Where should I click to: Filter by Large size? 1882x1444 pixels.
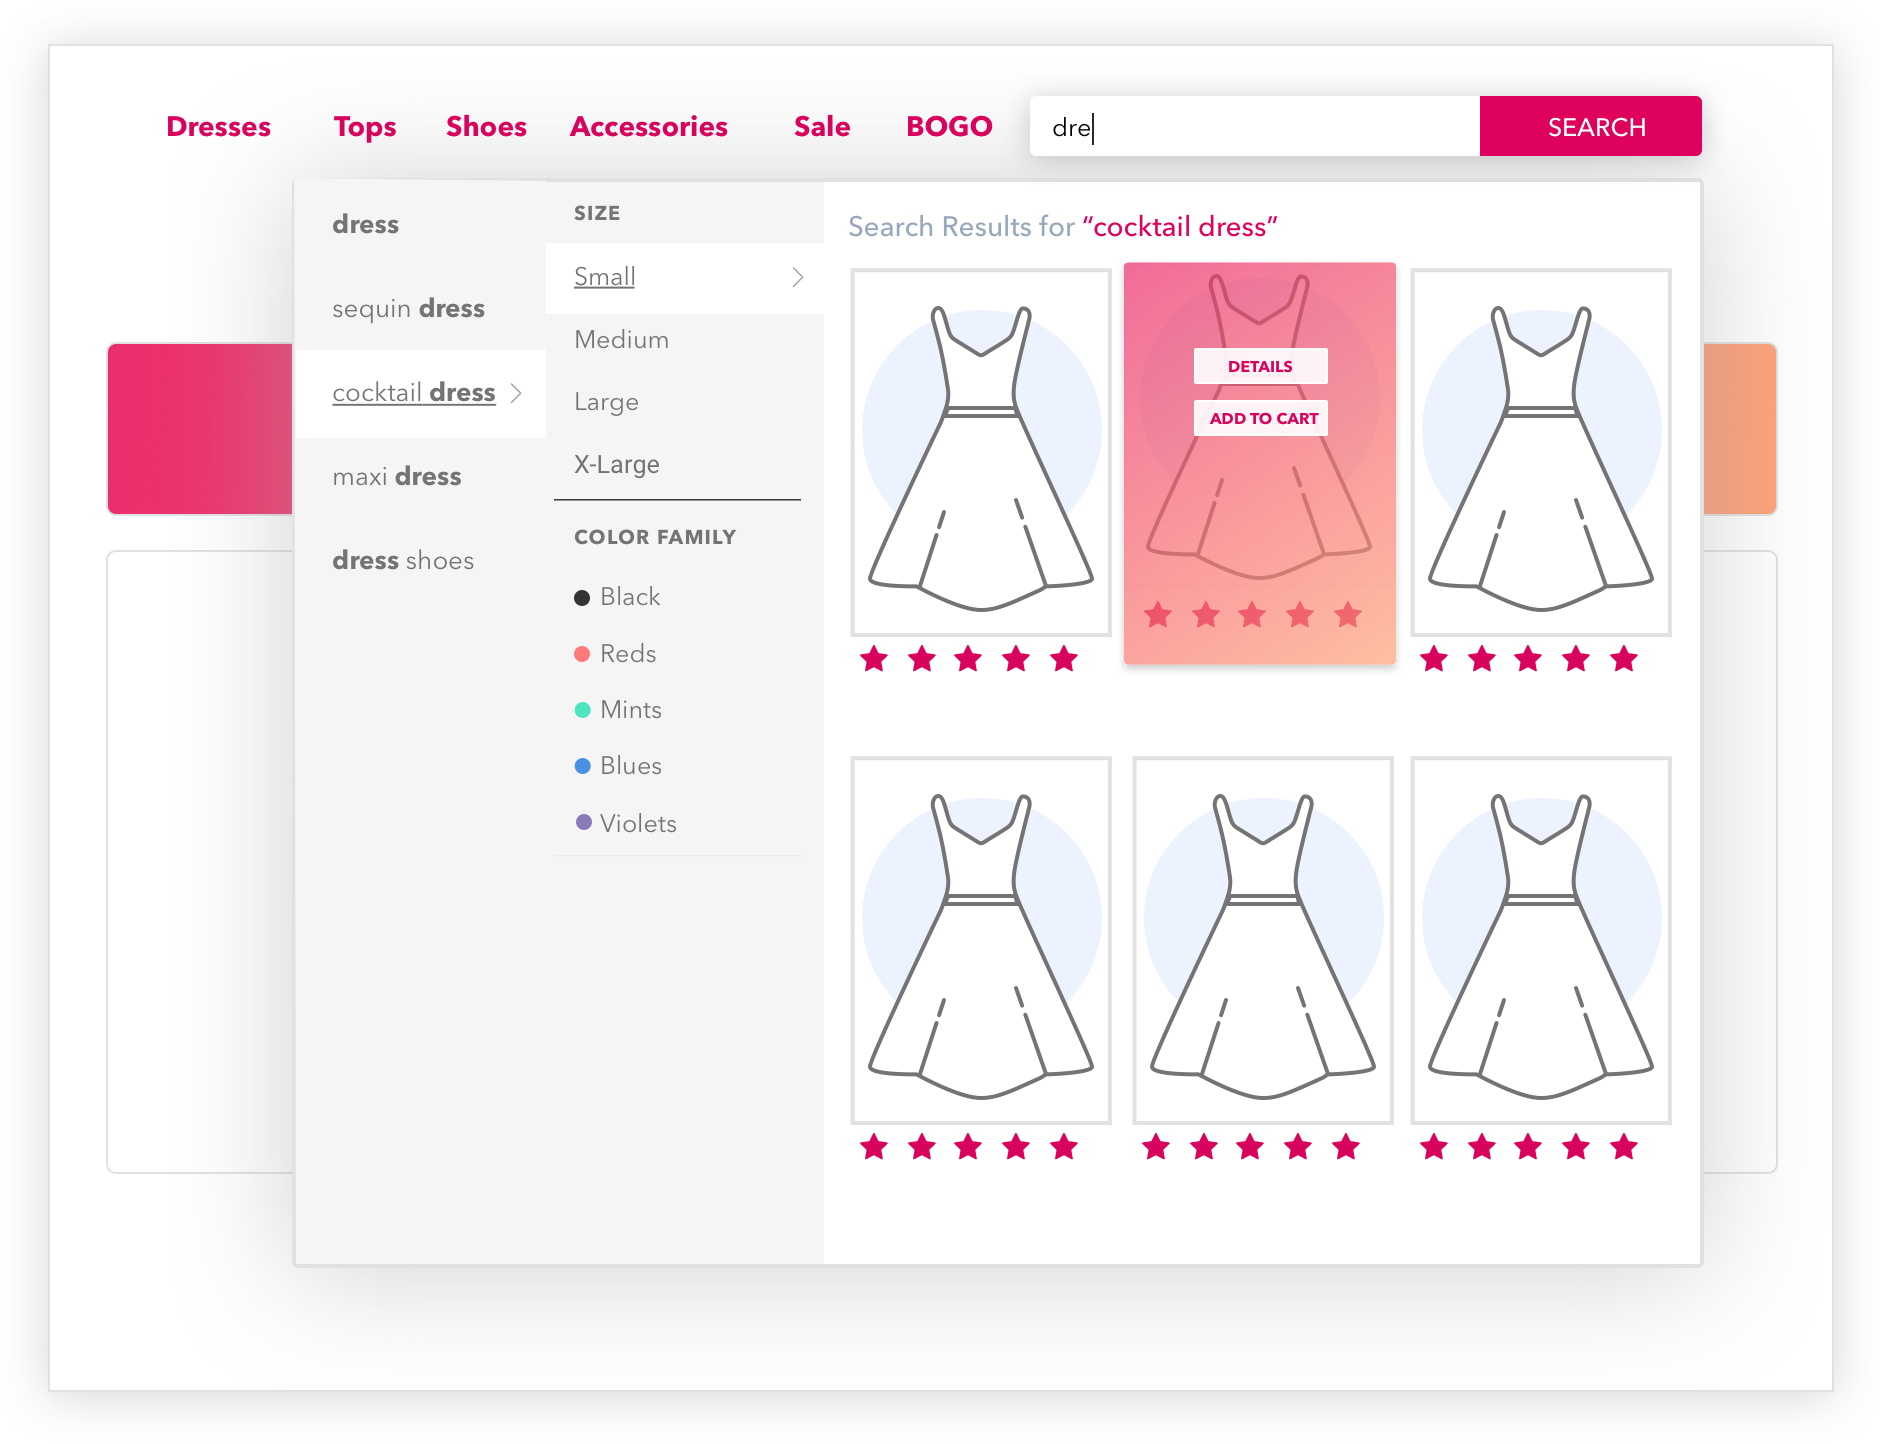(x=606, y=402)
